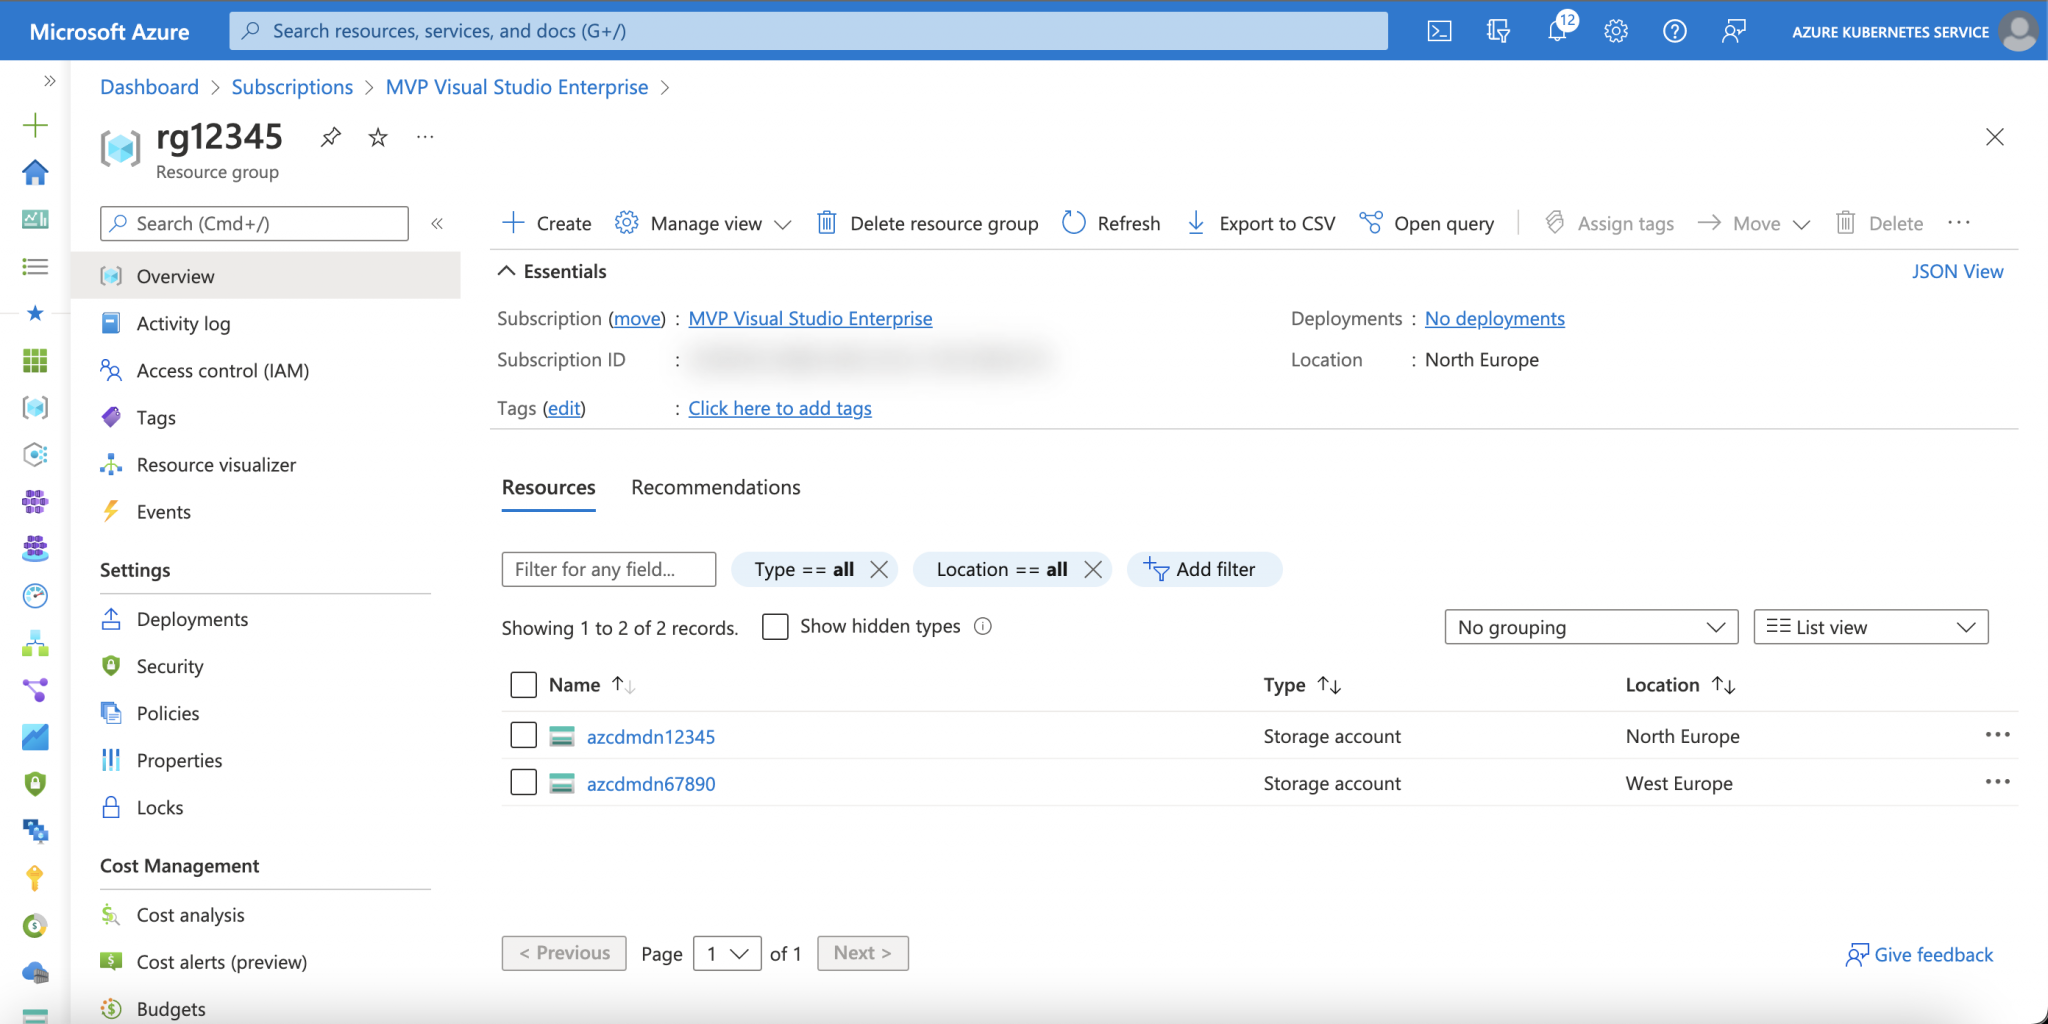Open Activity log in the resource menu

(x=181, y=323)
